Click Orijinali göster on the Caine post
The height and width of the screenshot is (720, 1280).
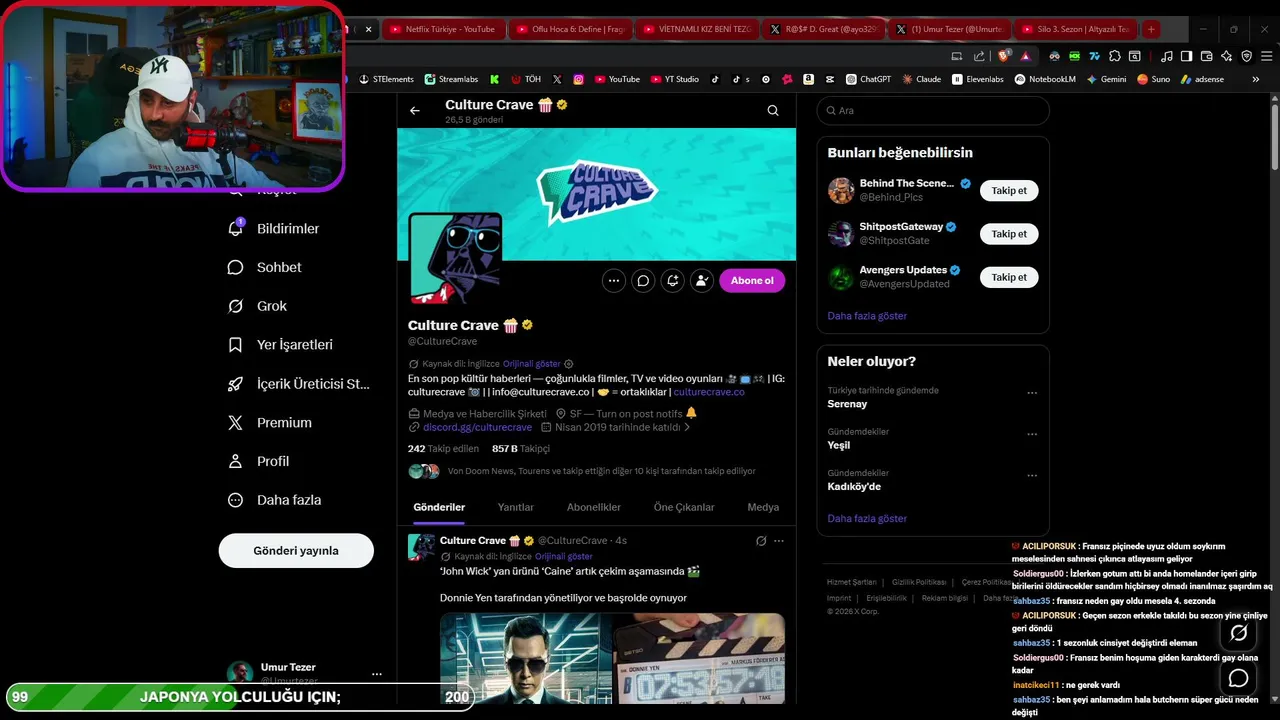[563, 556]
